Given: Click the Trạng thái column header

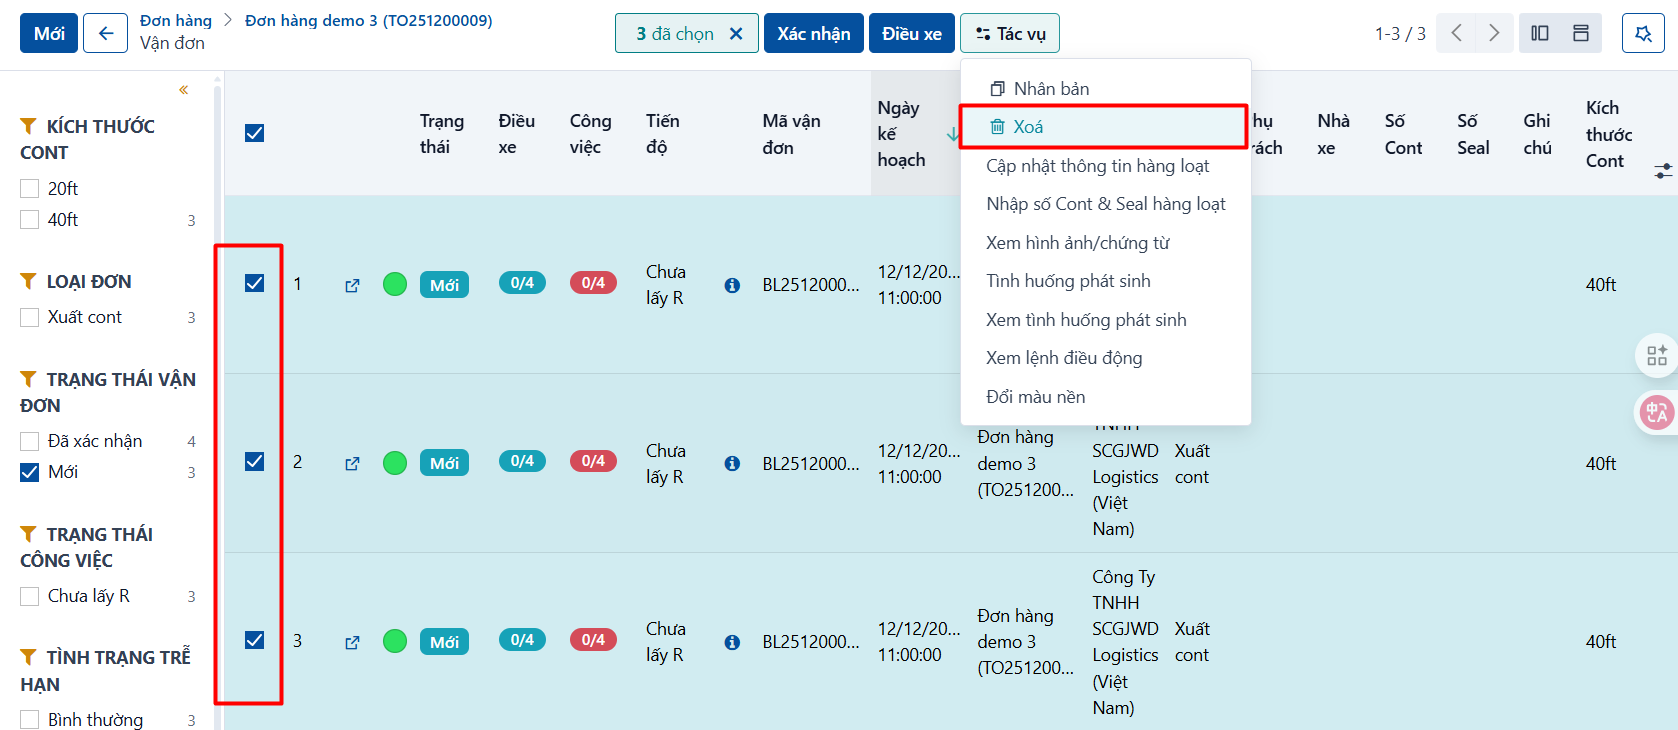Looking at the screenshot, I should (442, 134).
